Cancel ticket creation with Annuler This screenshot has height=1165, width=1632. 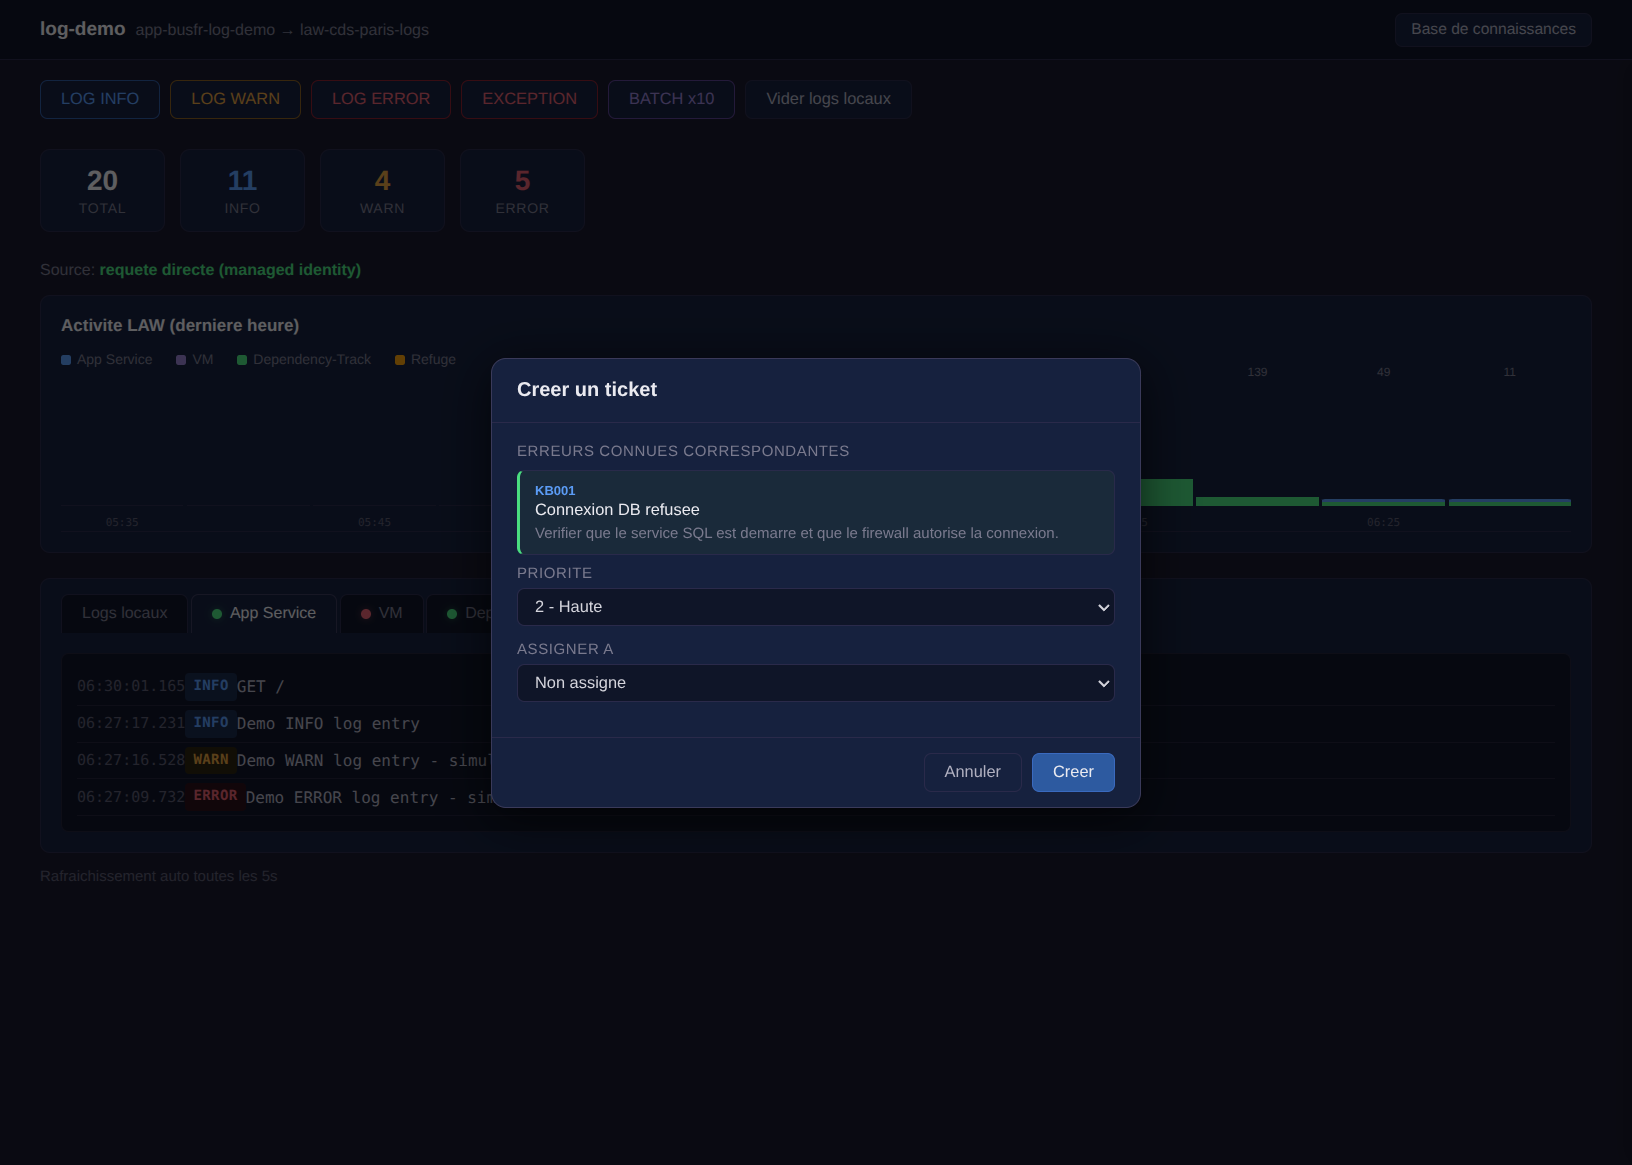pyautogui.click(x=972, y=772)
